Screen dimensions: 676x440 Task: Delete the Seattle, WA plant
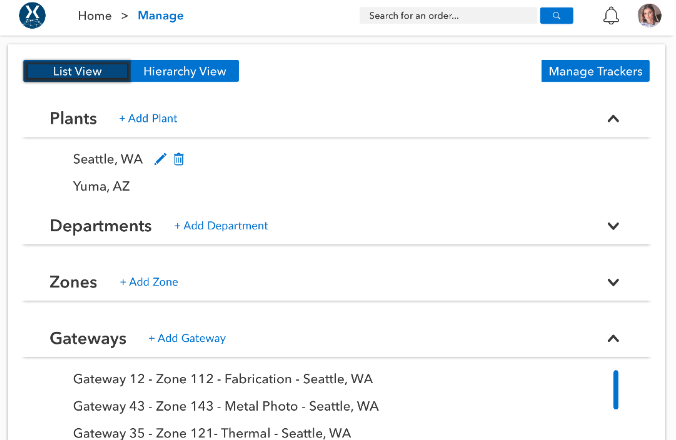179,159
